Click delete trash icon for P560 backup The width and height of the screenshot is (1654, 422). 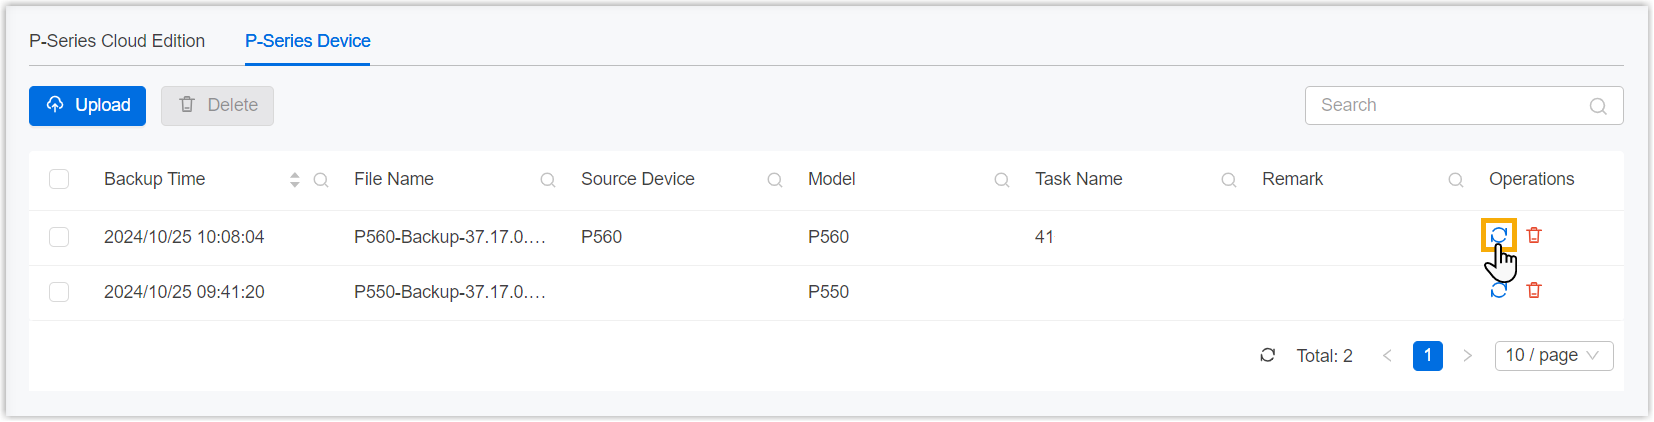pos(1534,235)
